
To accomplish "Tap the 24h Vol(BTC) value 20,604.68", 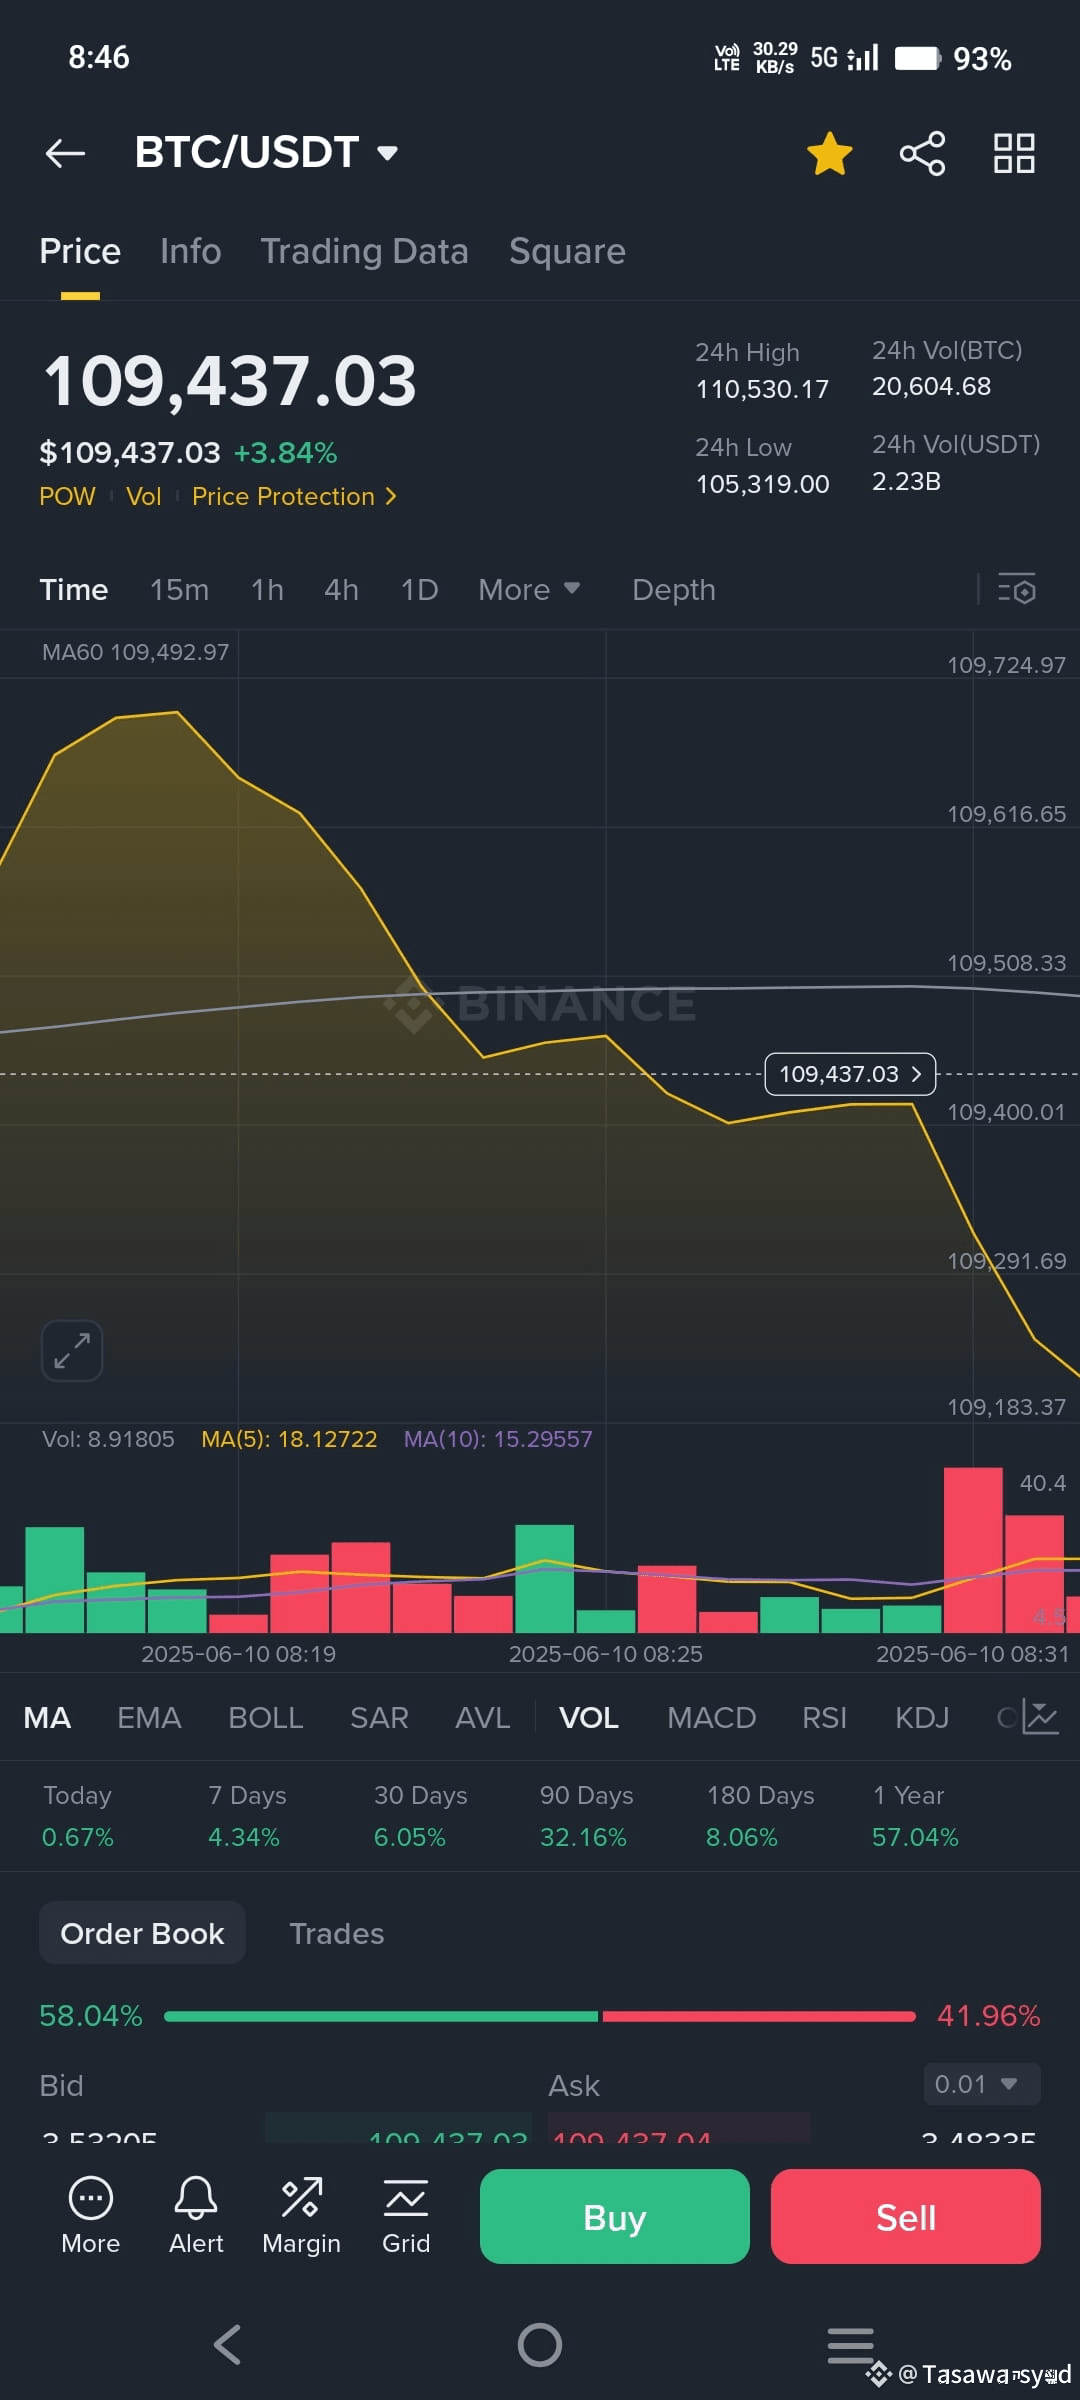I will pyautogui.click(x=931, y=386).
